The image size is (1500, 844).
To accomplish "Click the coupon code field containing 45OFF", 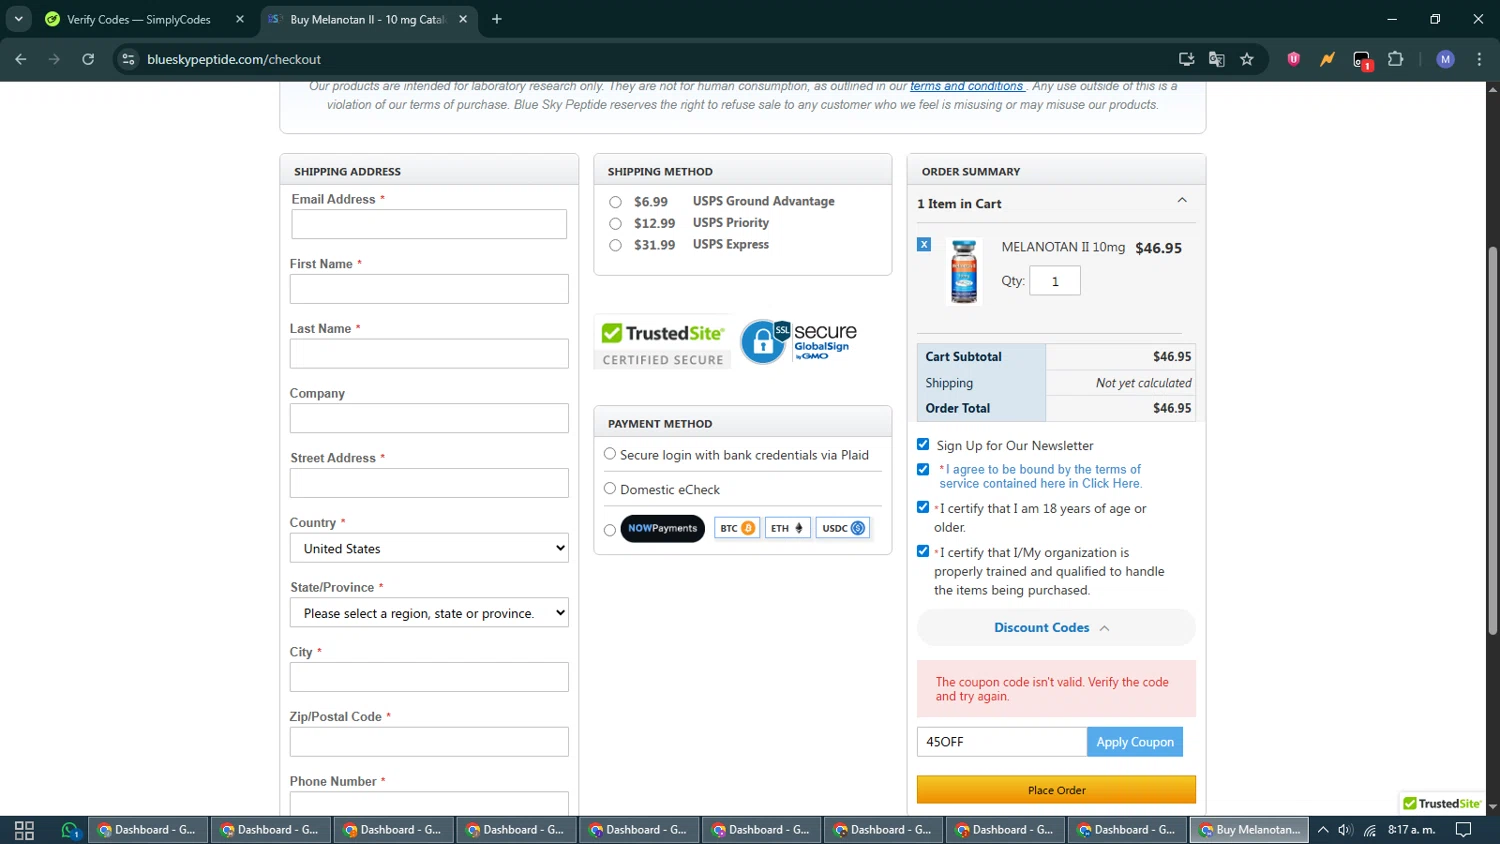I will pyautogui.click(x=1002, y=742).
